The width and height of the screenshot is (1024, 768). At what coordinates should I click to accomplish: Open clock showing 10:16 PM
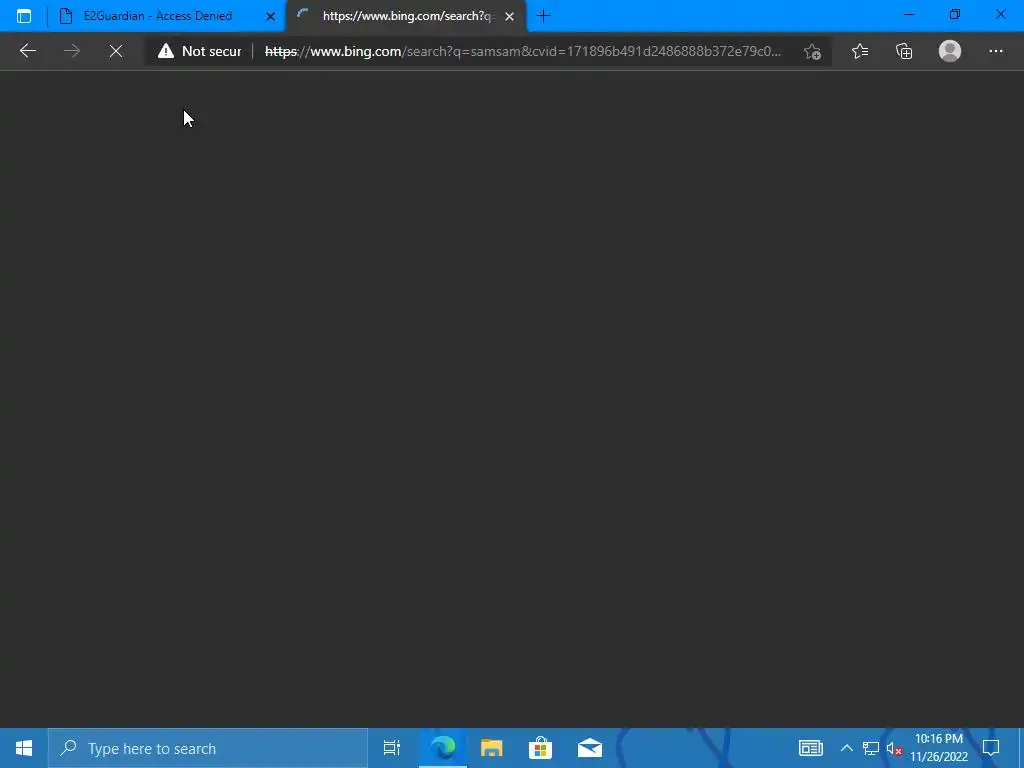click(x=938, y=748)
